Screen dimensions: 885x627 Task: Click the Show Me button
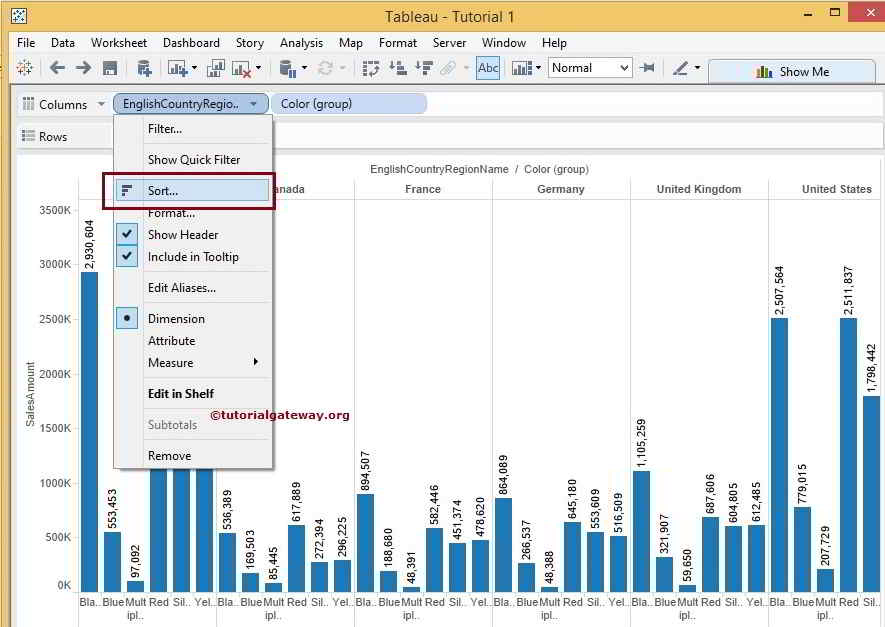click(x=792, y=71)
